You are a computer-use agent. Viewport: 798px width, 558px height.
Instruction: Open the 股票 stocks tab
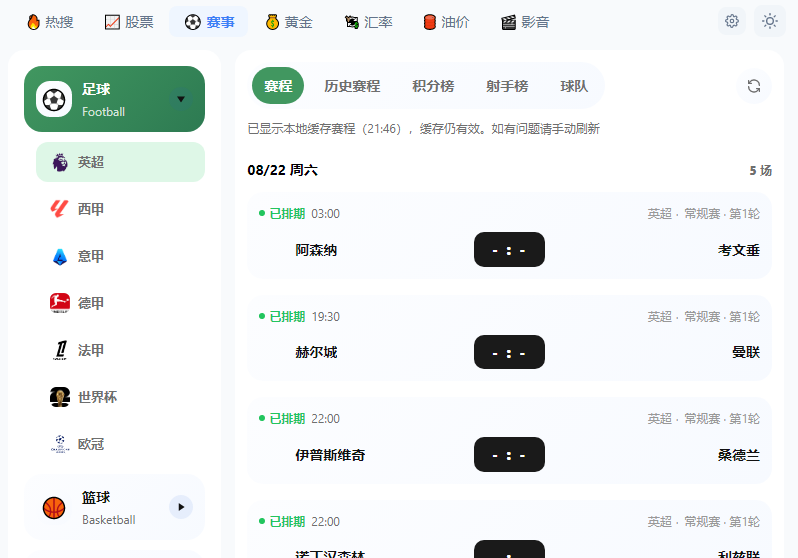click(x=129, y=22)
